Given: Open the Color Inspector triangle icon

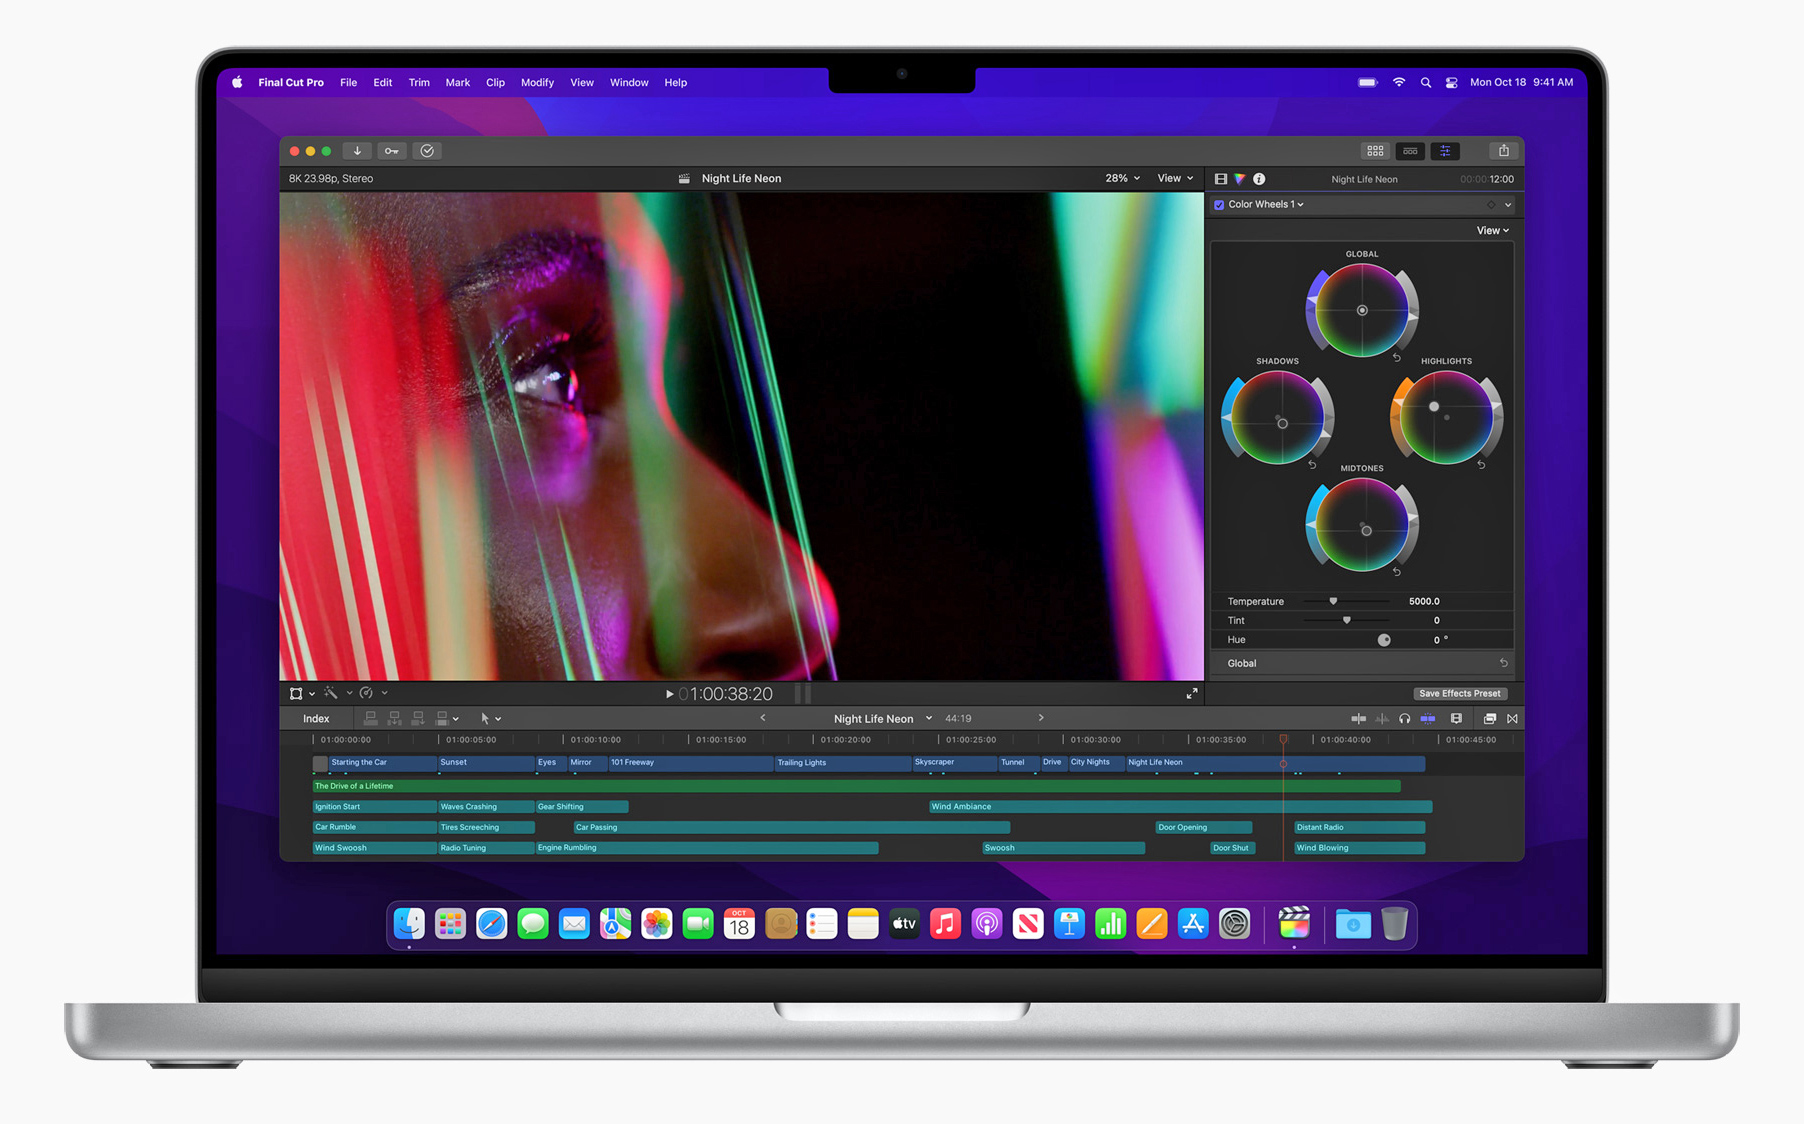Looking at the screenshot, I should 1240,179.
